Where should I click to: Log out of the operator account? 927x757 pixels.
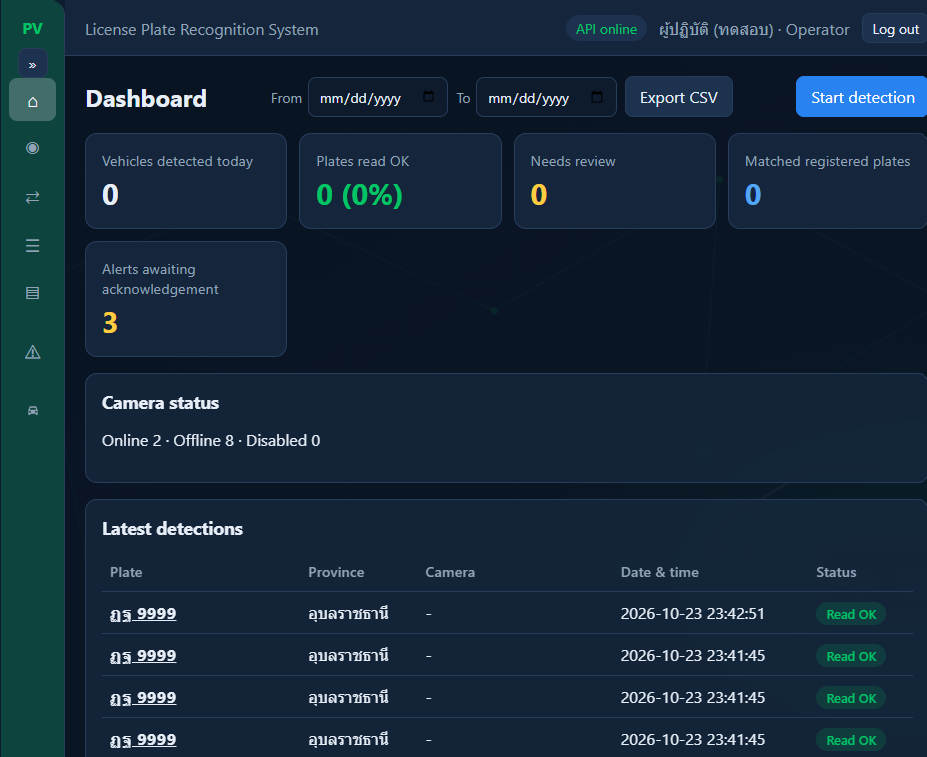click(x=895, y=29)
